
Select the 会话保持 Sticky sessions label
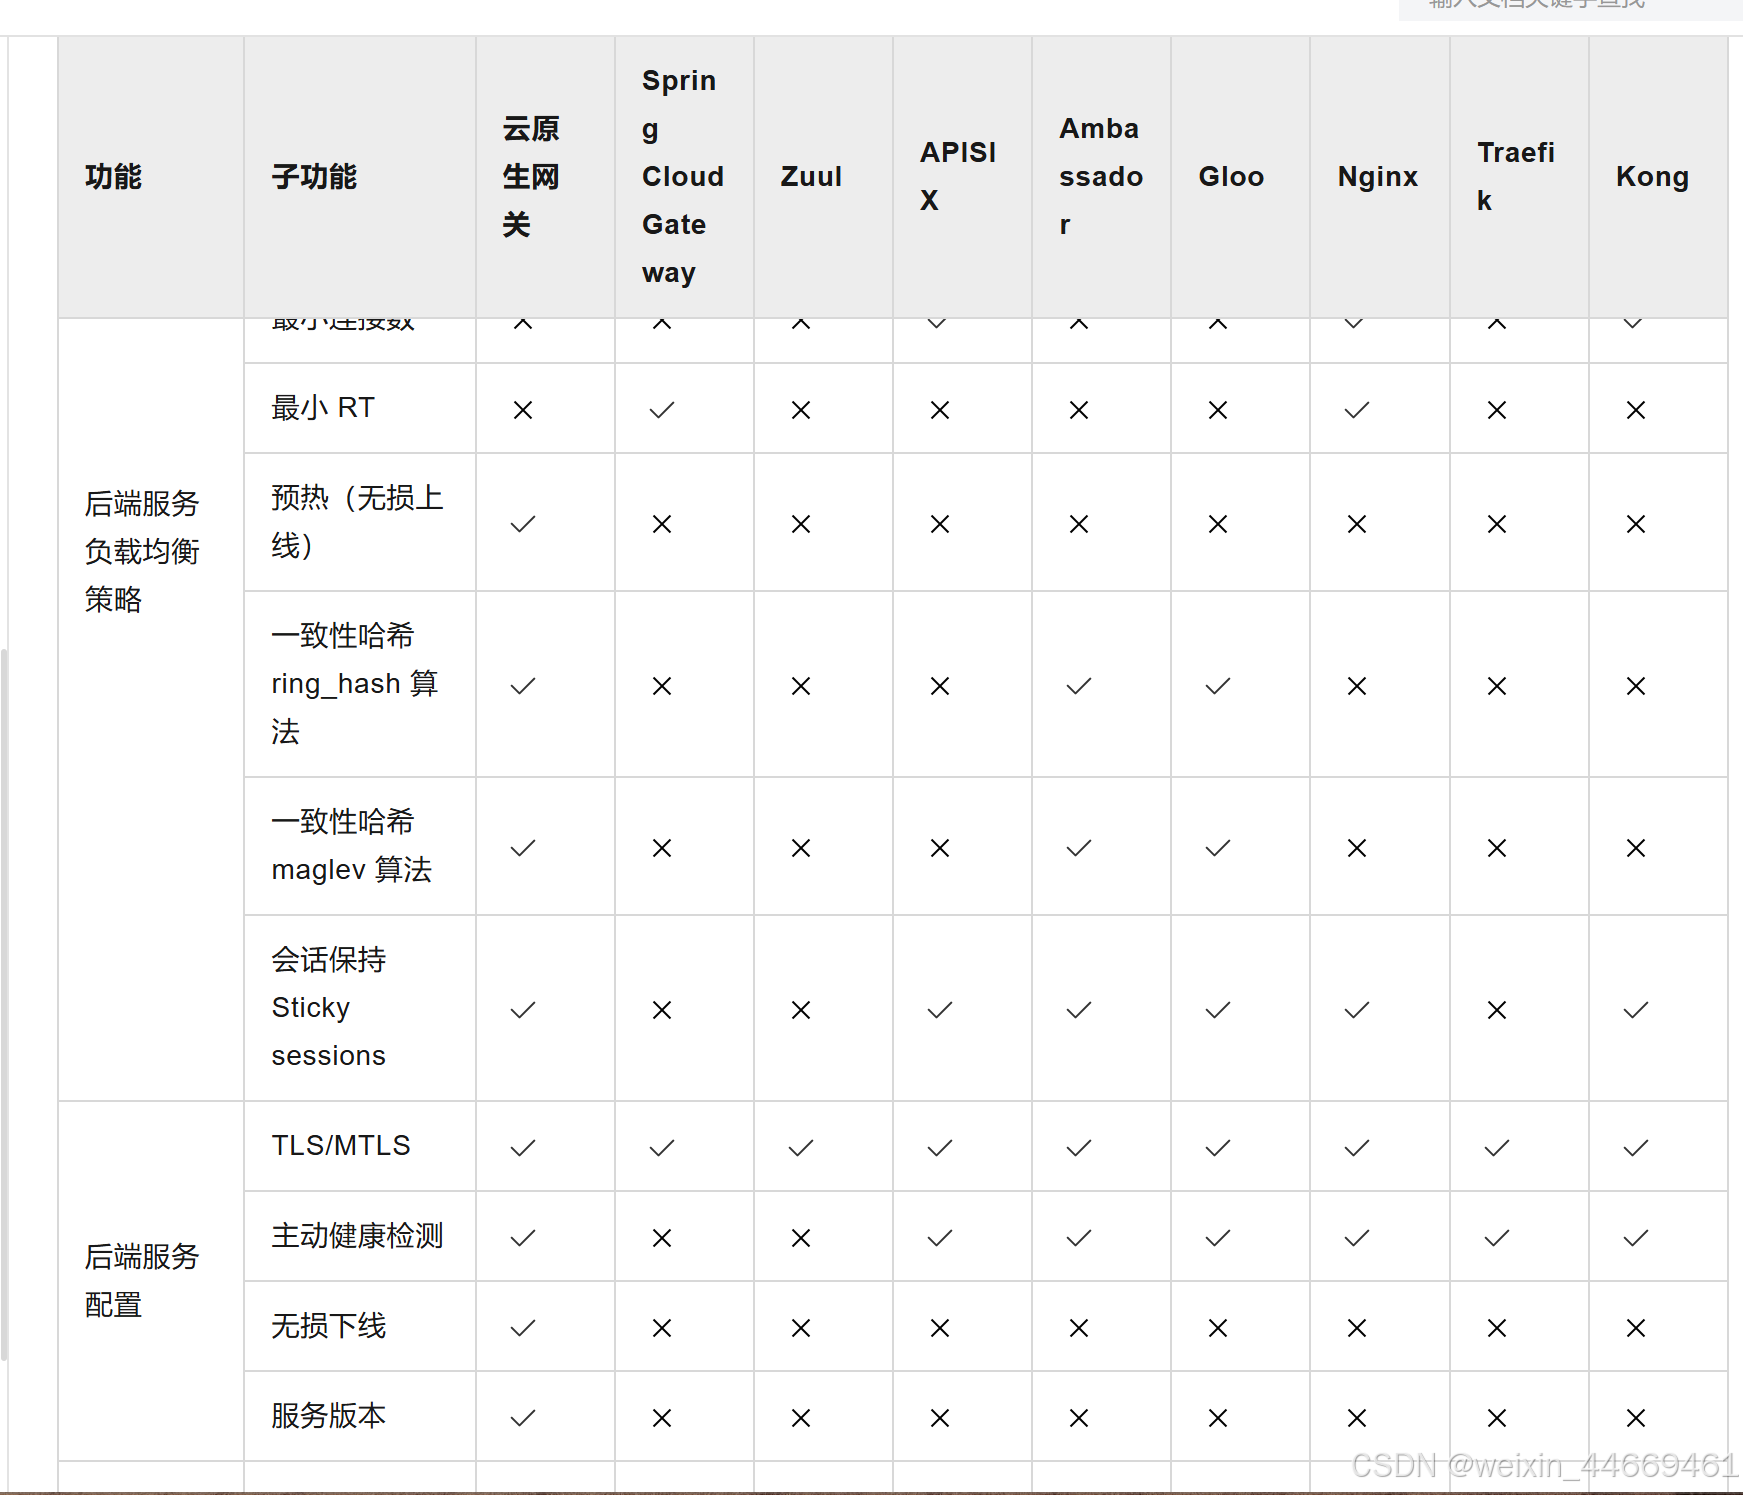coord(329,1008)
